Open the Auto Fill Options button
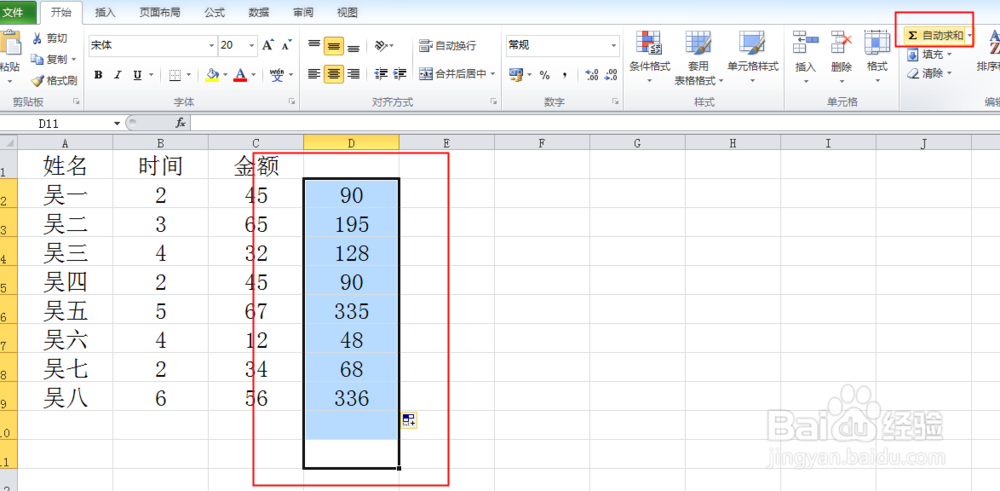 coord(409,420)
